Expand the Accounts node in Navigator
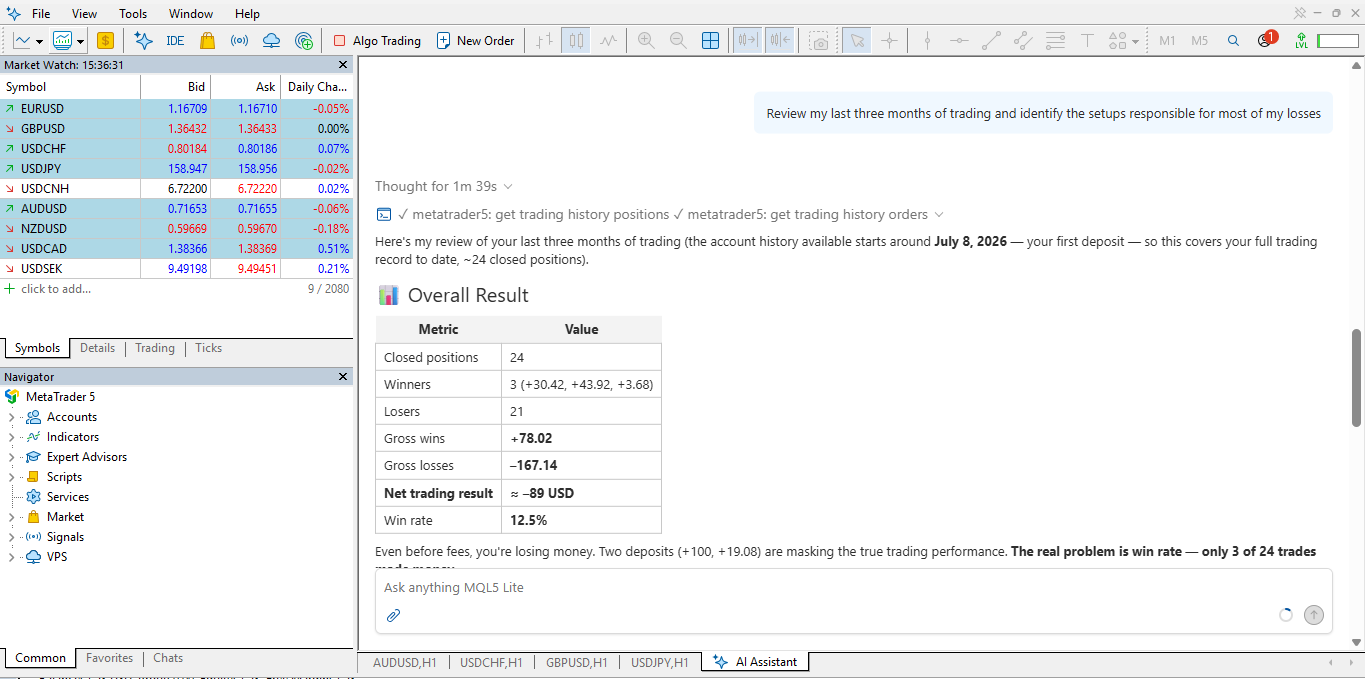 tap(11, 417)
